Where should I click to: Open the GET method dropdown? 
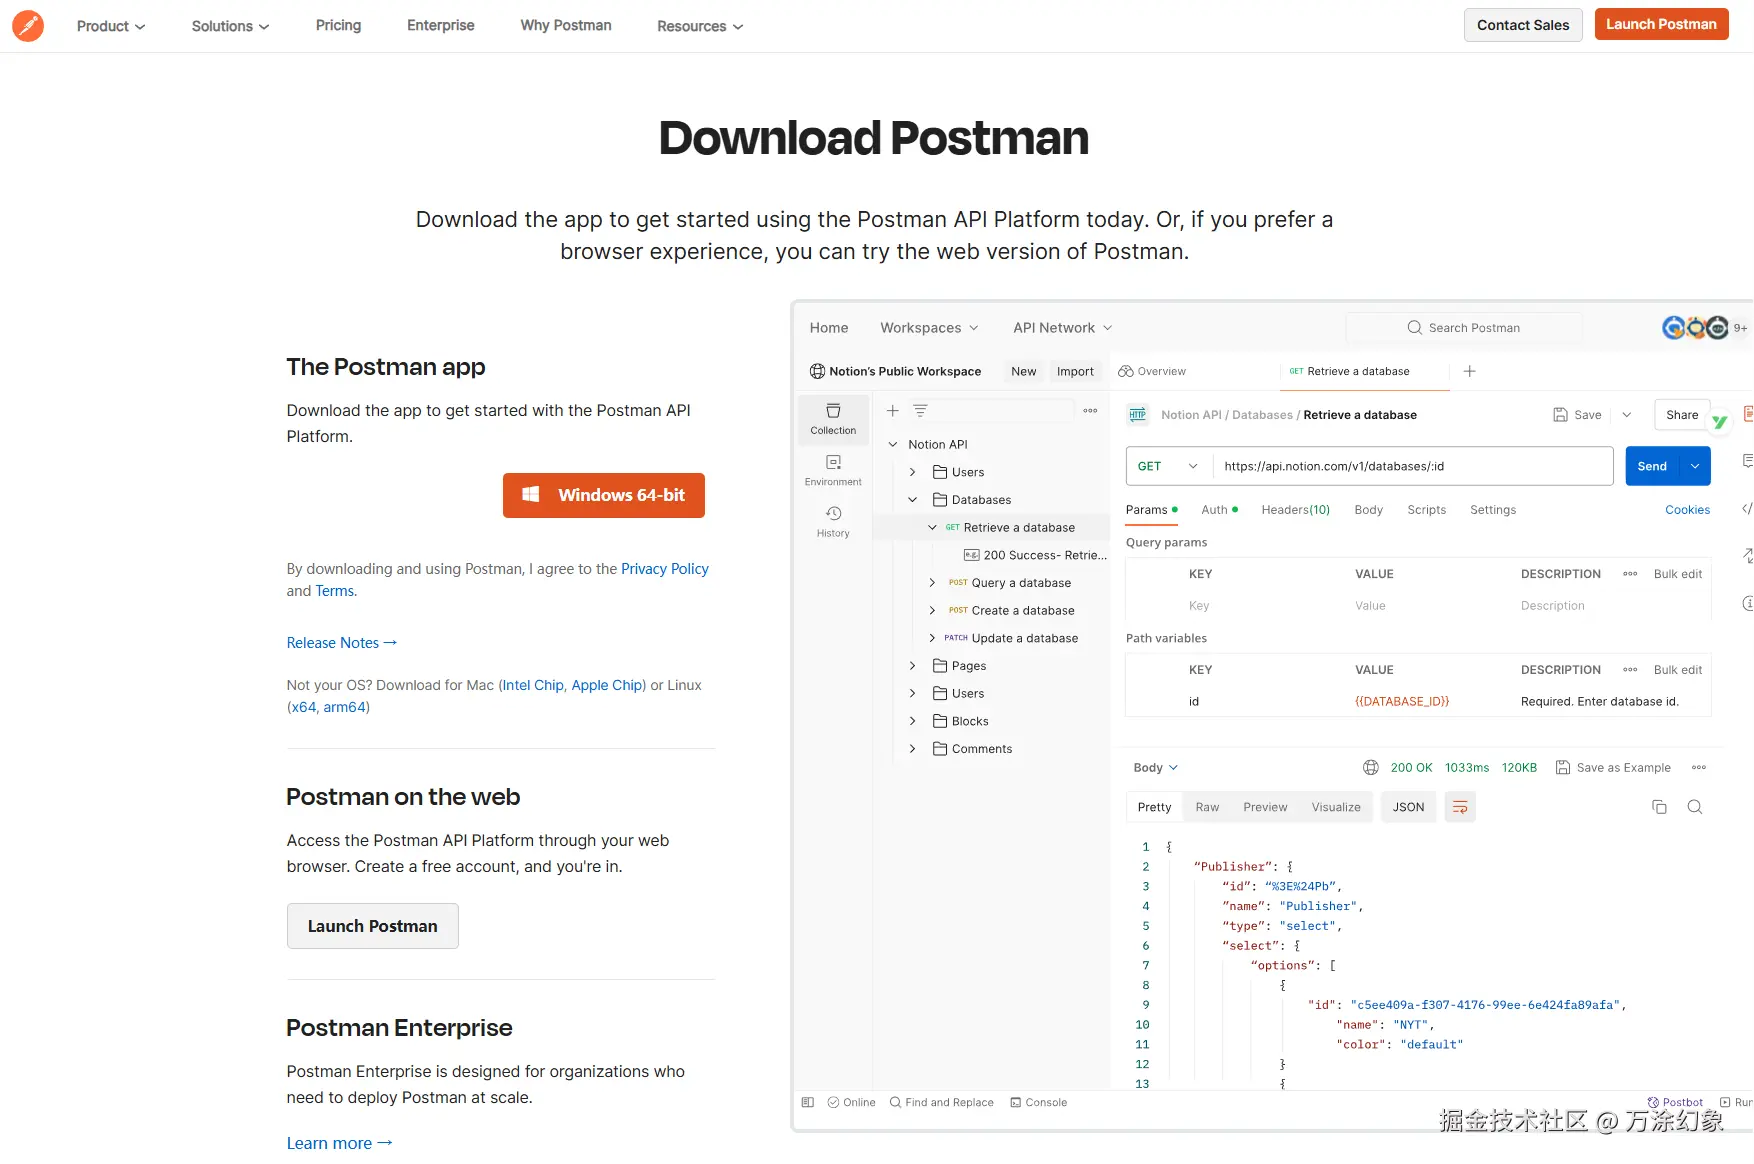point(1168,467)
